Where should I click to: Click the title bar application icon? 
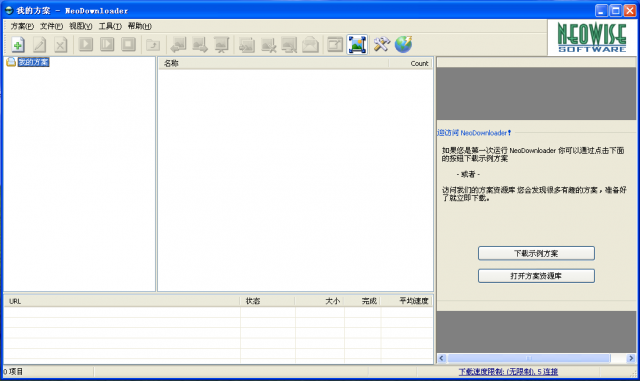(9, 10)
